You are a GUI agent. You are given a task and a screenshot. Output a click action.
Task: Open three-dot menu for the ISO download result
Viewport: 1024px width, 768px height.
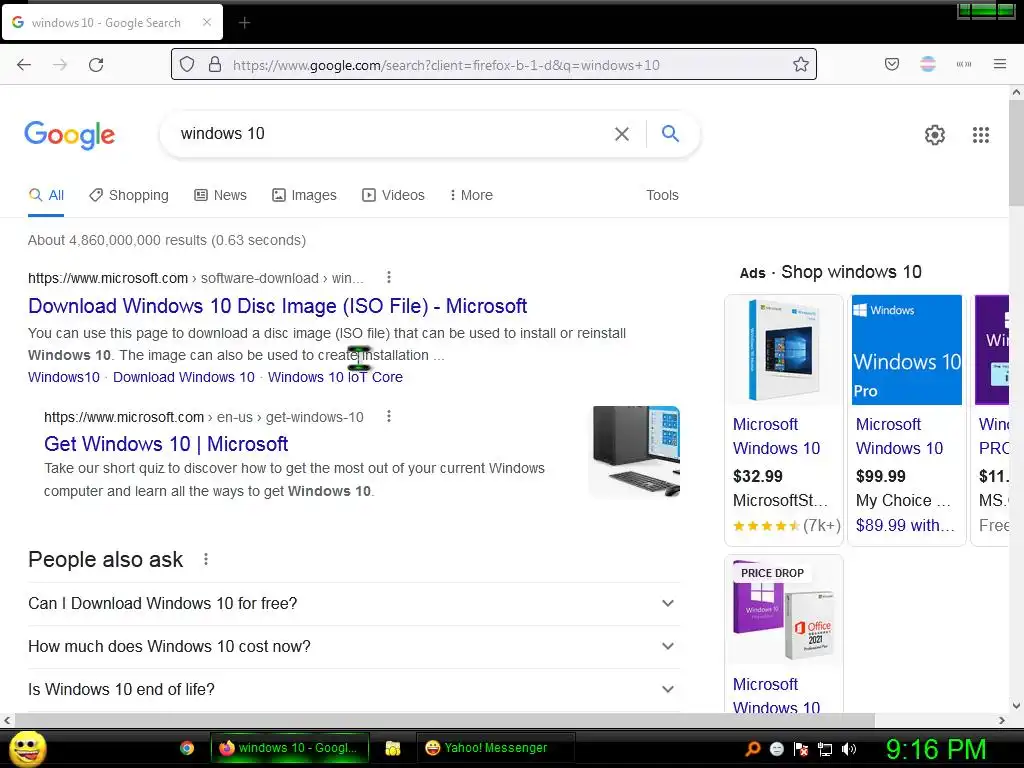(389, 278)
